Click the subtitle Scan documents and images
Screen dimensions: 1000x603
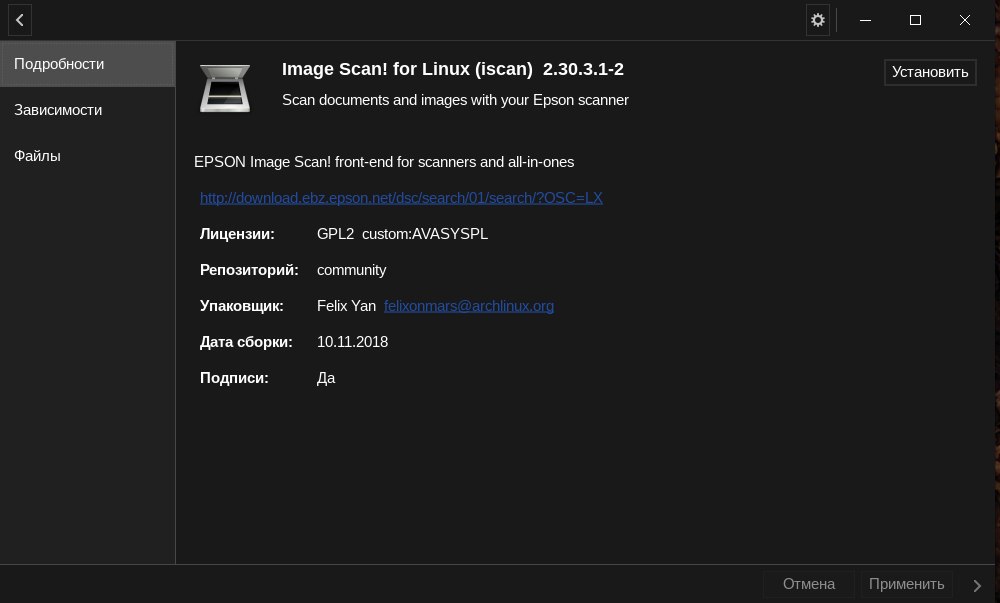tap(455, 100)
